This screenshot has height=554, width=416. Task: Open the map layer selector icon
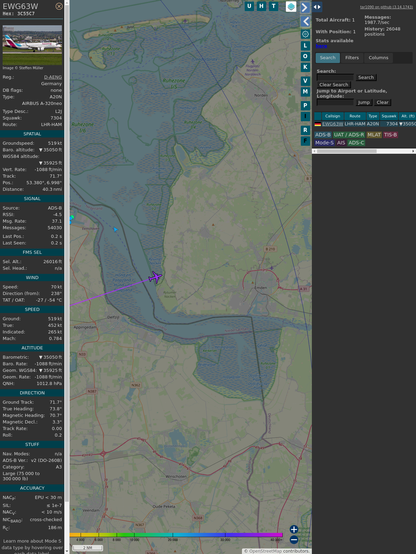click(x=291, y=6)
